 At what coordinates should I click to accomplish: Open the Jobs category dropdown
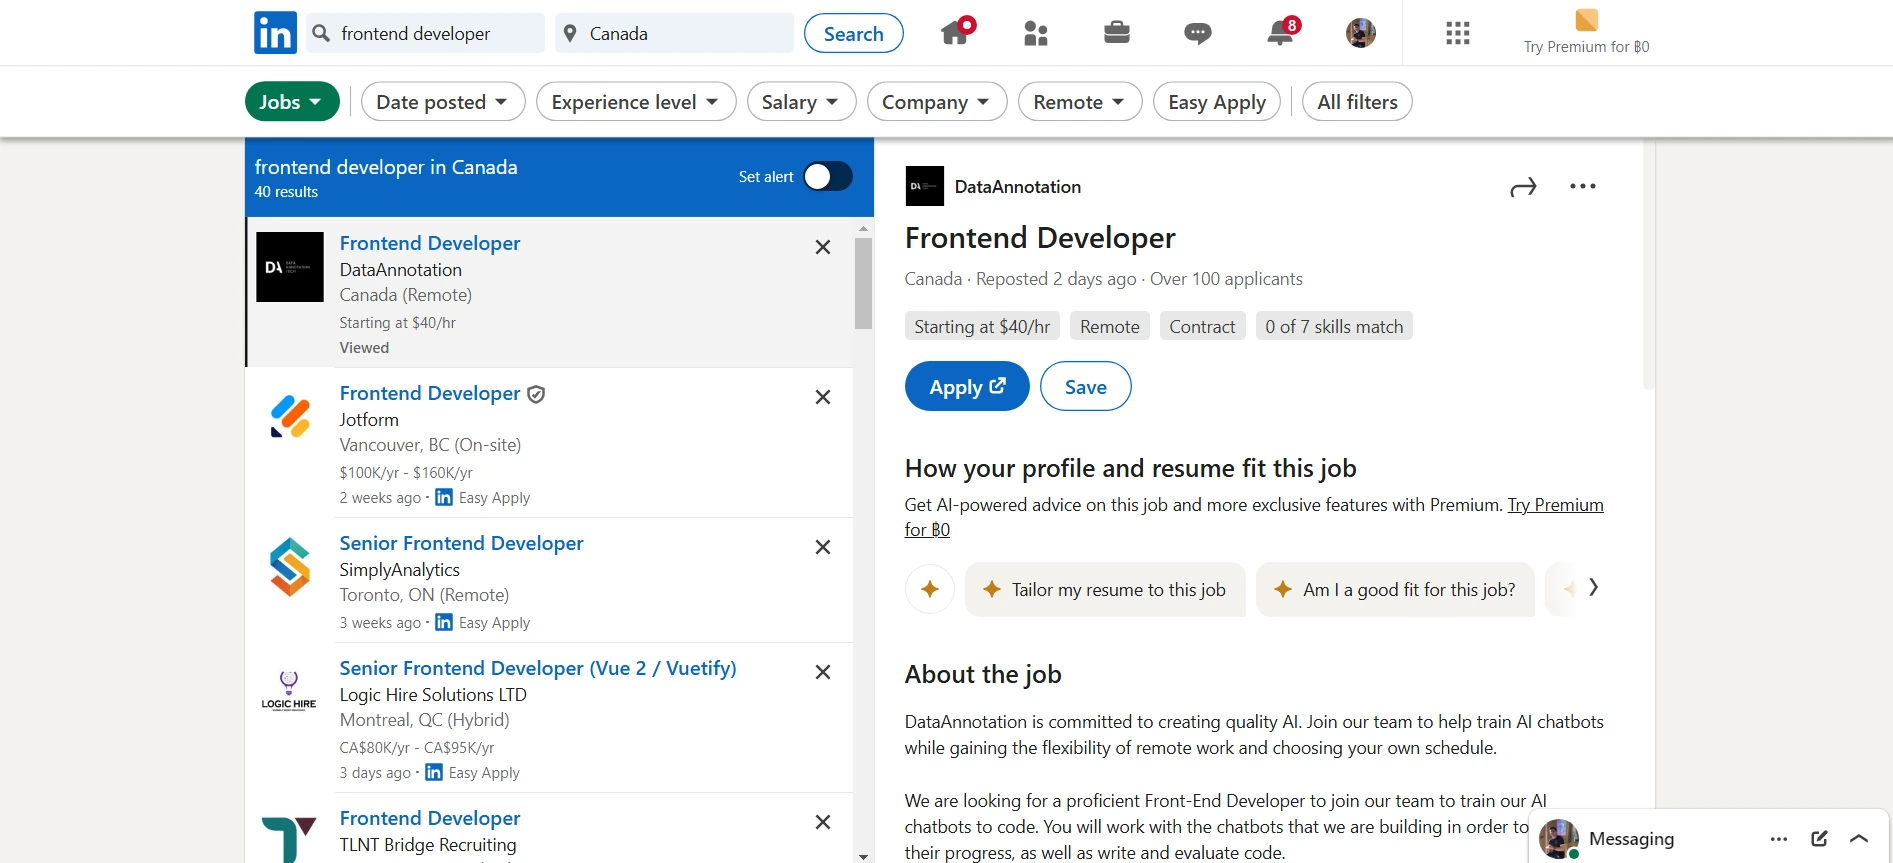[292, 102]
